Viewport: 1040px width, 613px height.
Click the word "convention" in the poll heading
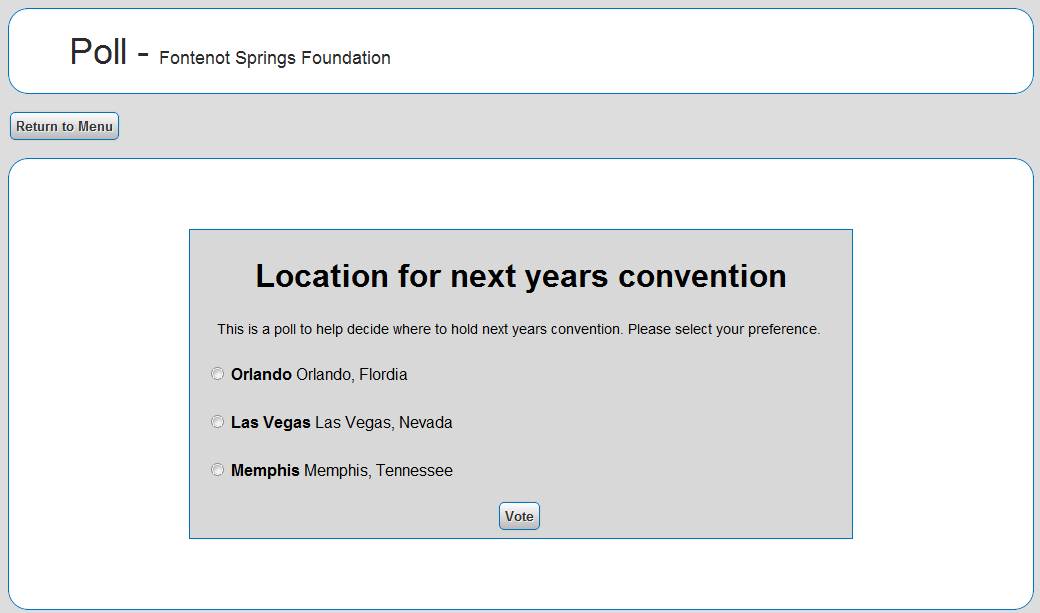click(x=702, y=276)
